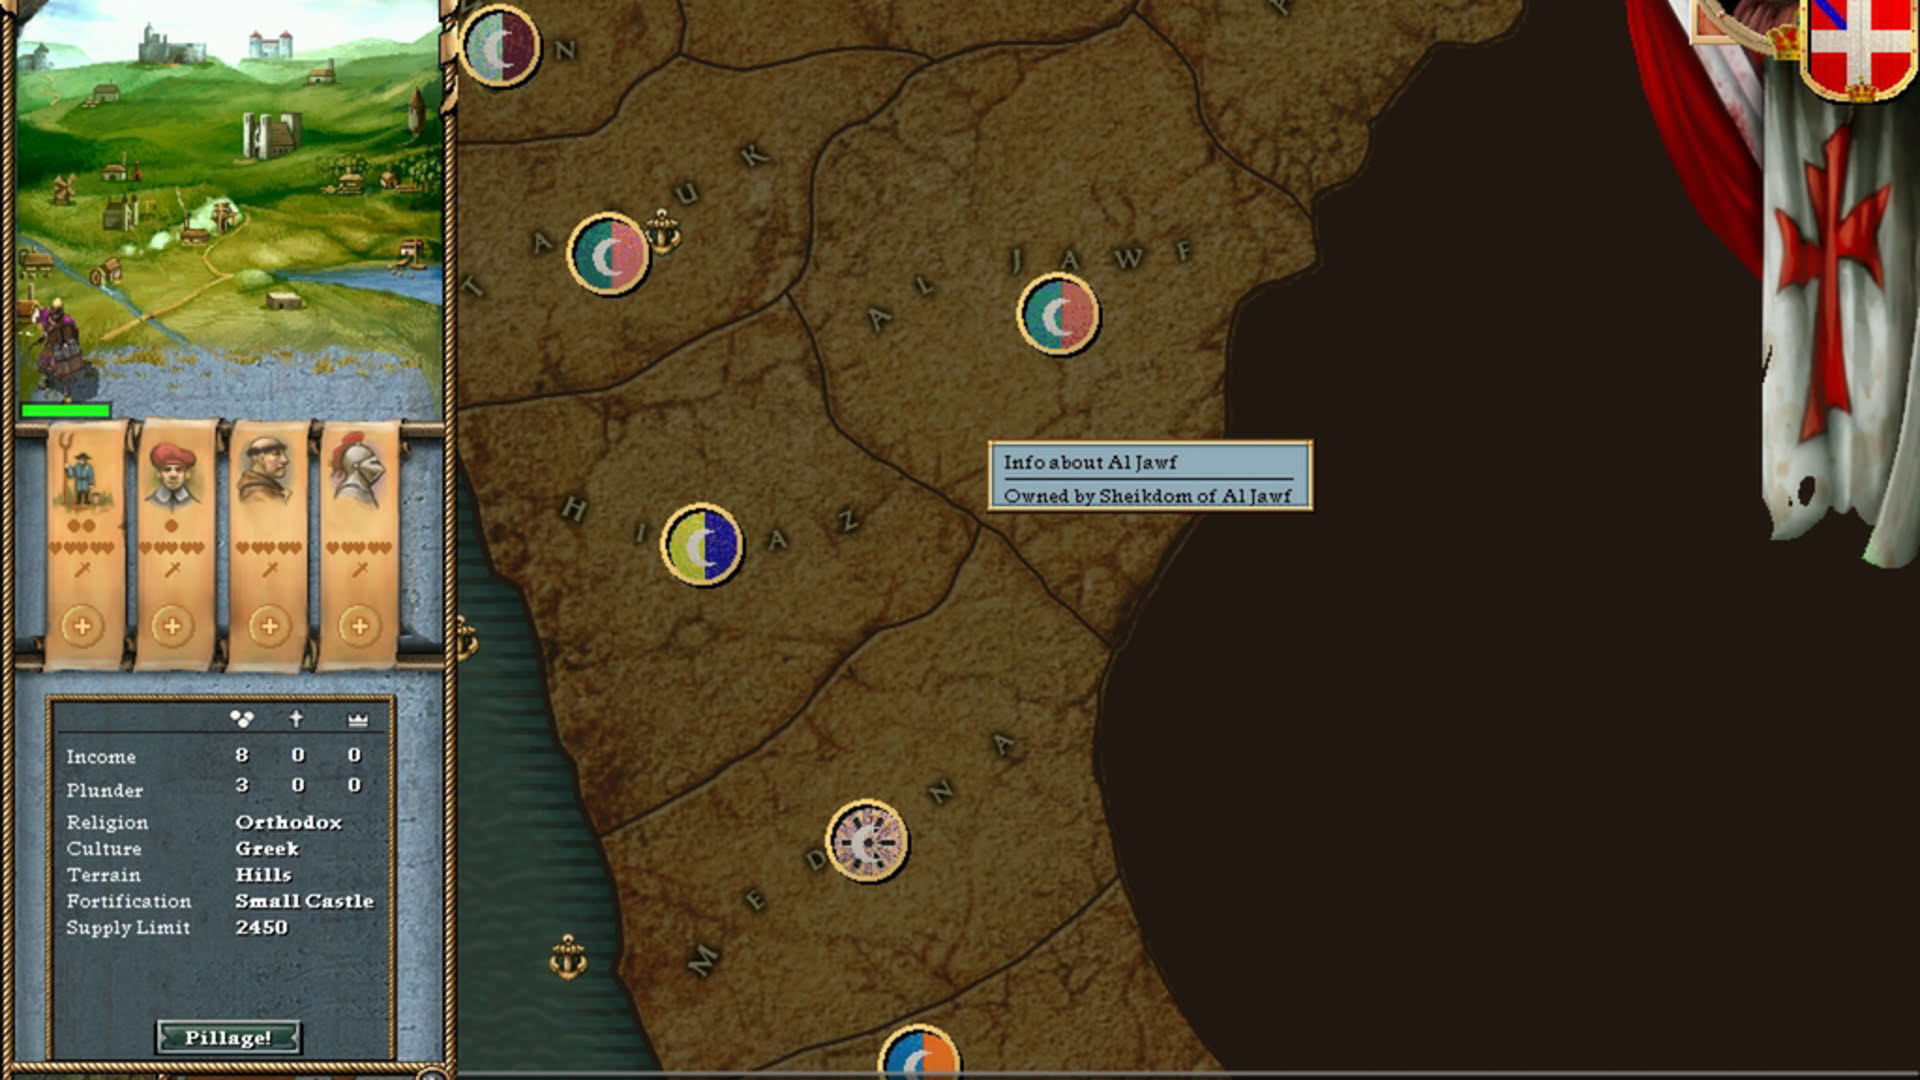This screenshot has width=1920, height=1080.
Task: Click the Hills terrain value
Action: pyautogui.click(x=263, y=874)
